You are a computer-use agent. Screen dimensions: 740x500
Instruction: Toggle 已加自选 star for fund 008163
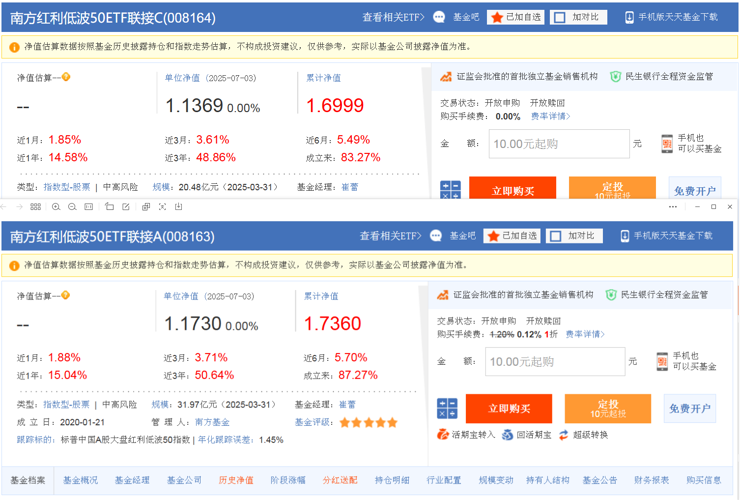(x=493, y=236)
